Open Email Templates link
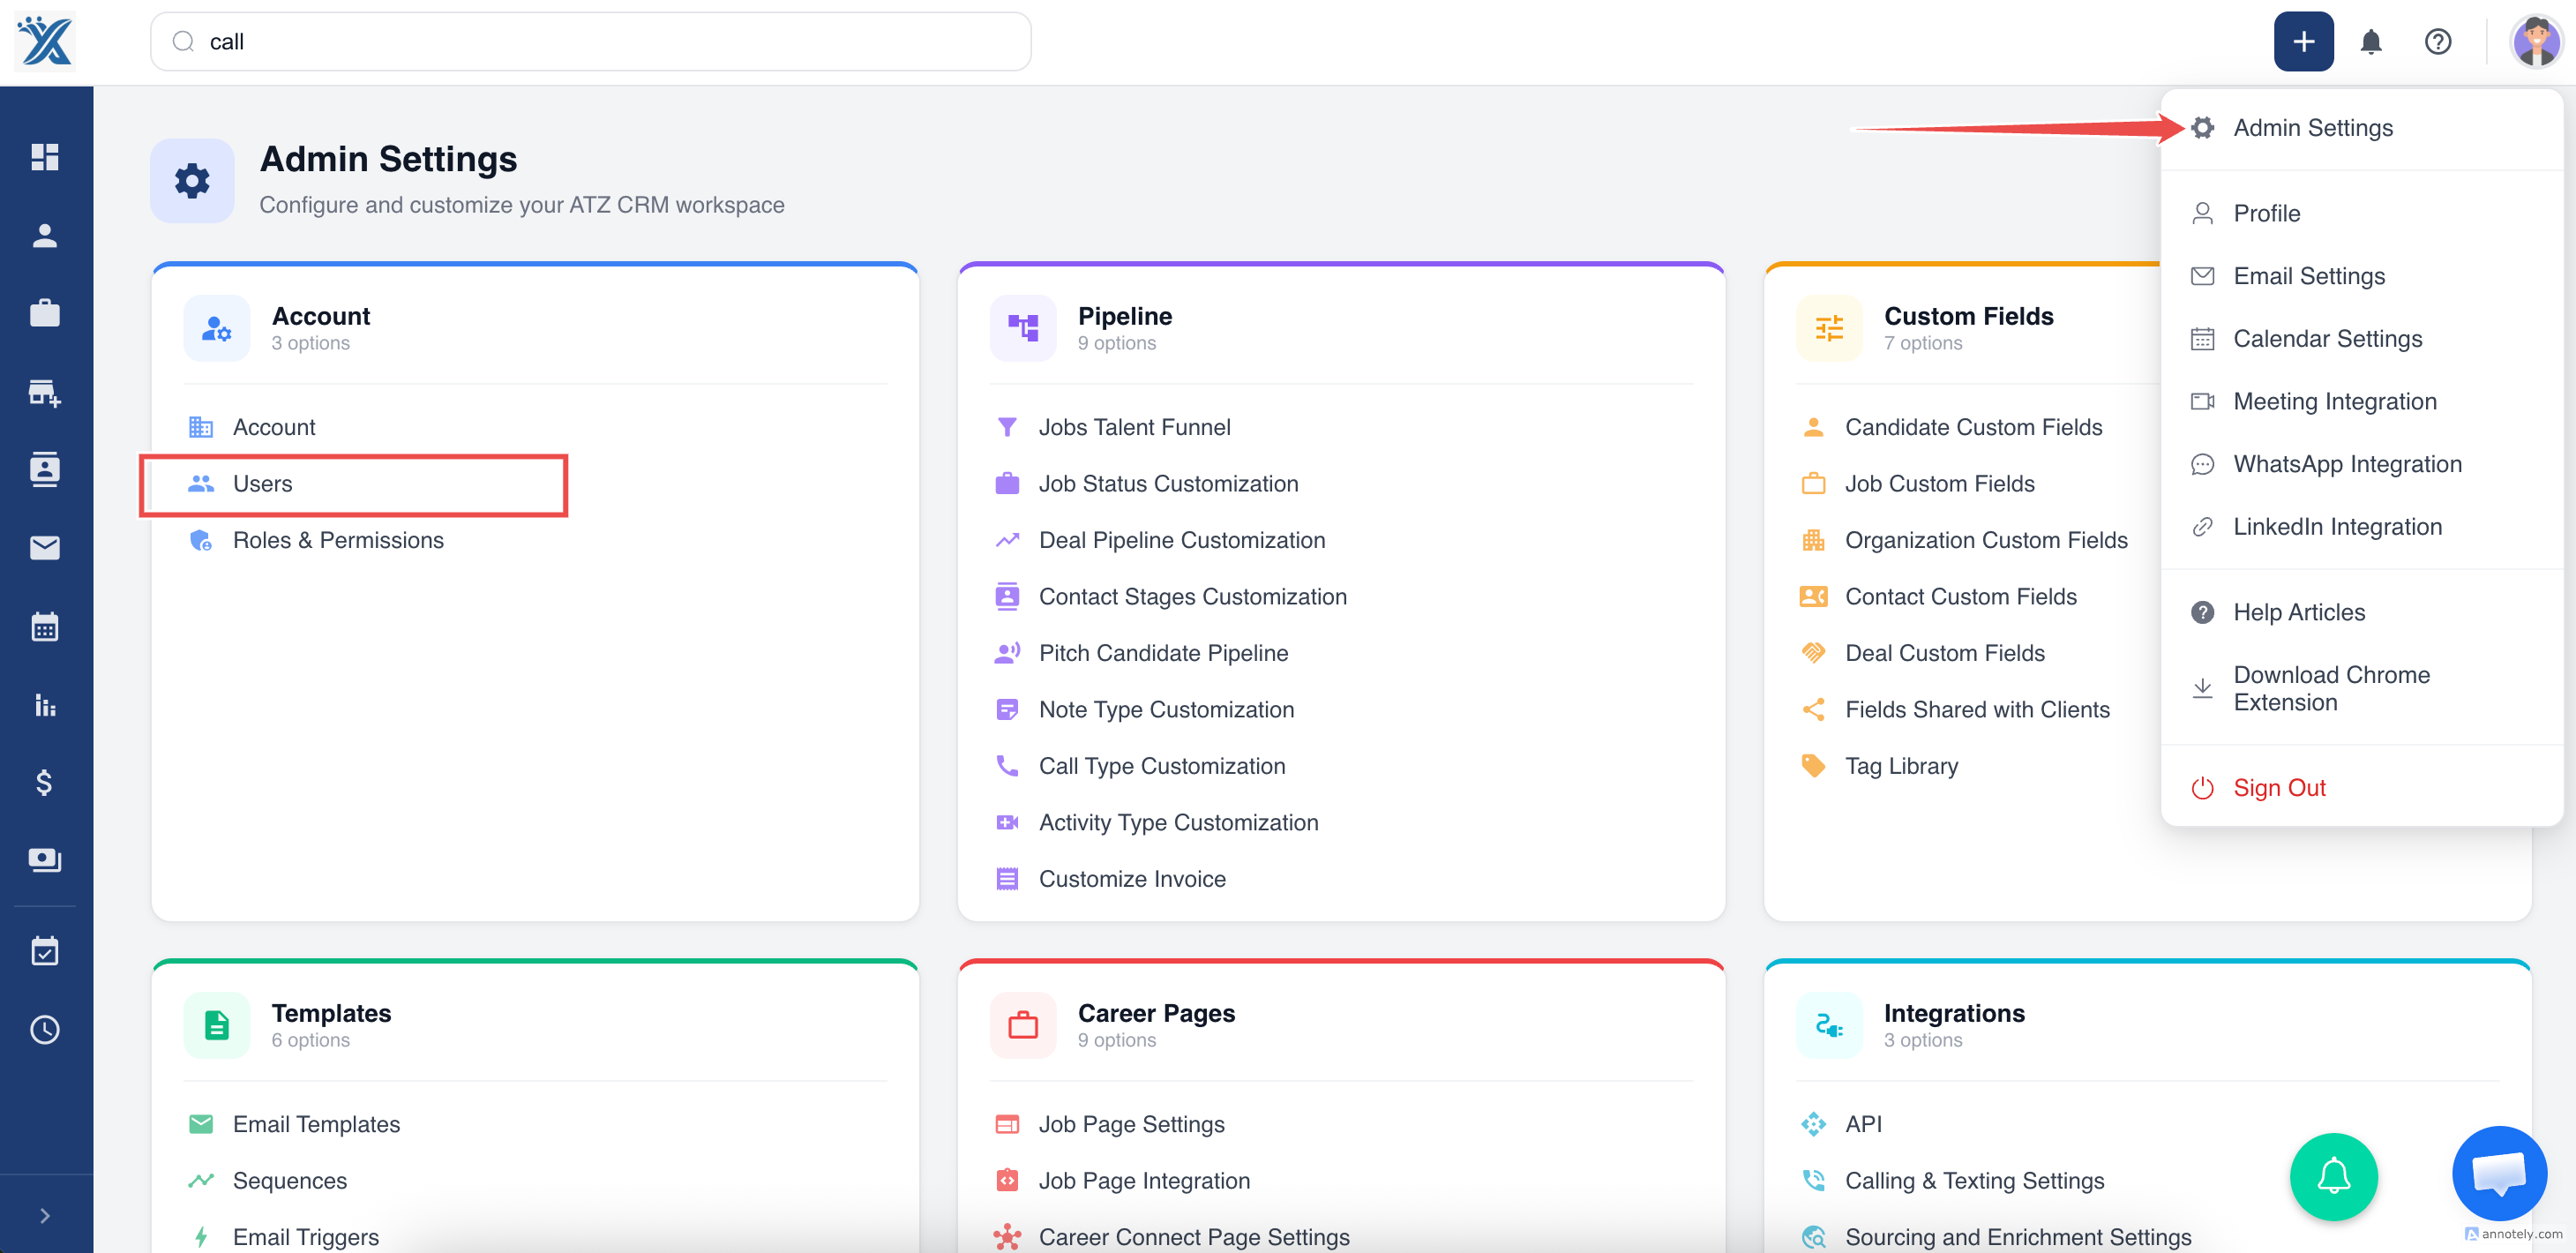This screenshot has height=1253, width=2576. pos(316,1124)
